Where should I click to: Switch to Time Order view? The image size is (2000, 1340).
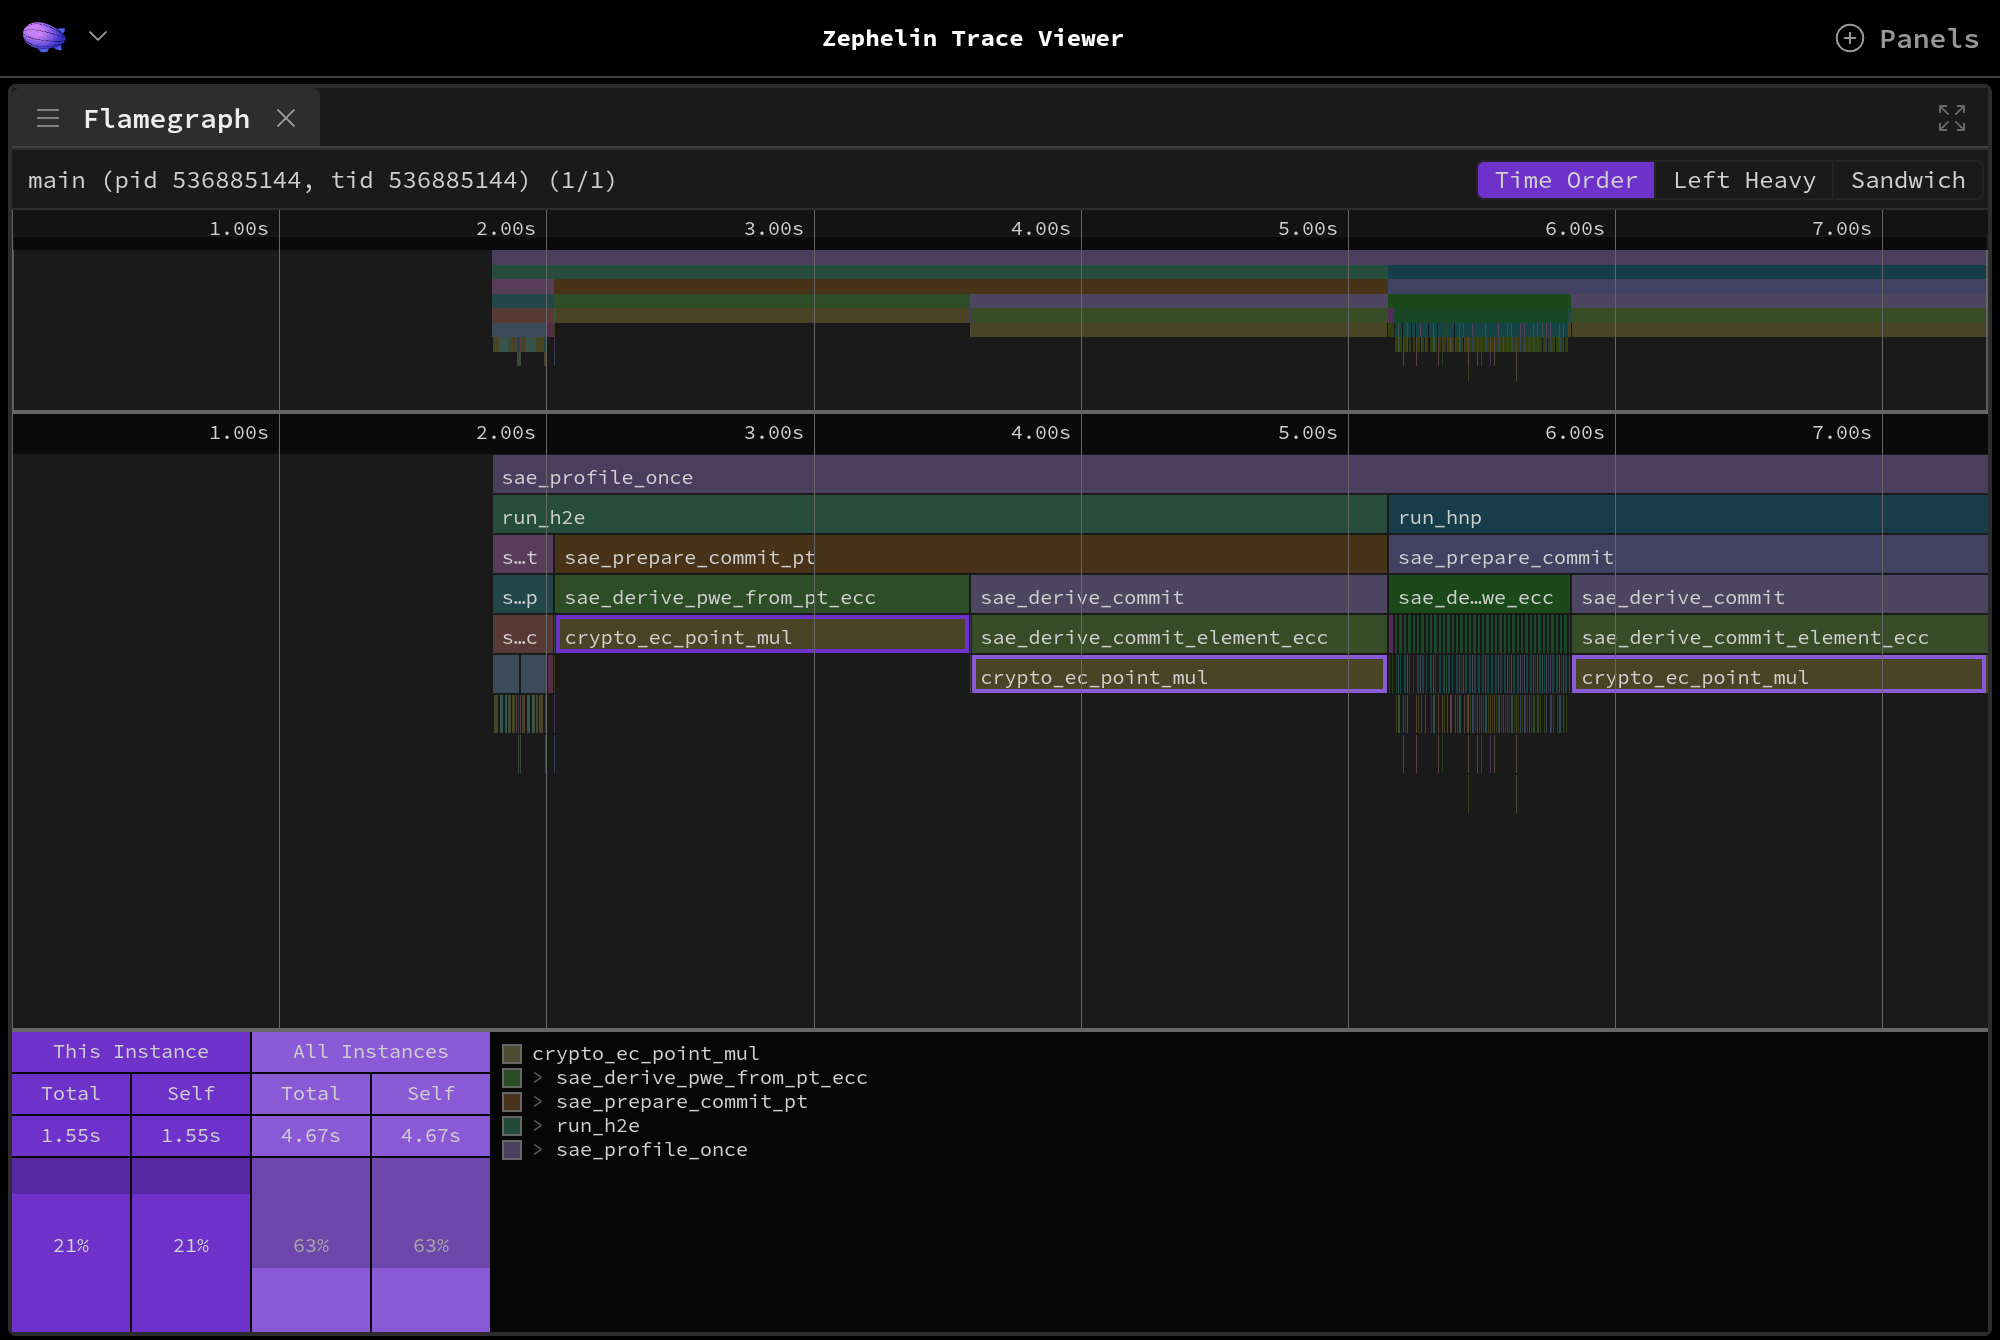(1566, 180)
